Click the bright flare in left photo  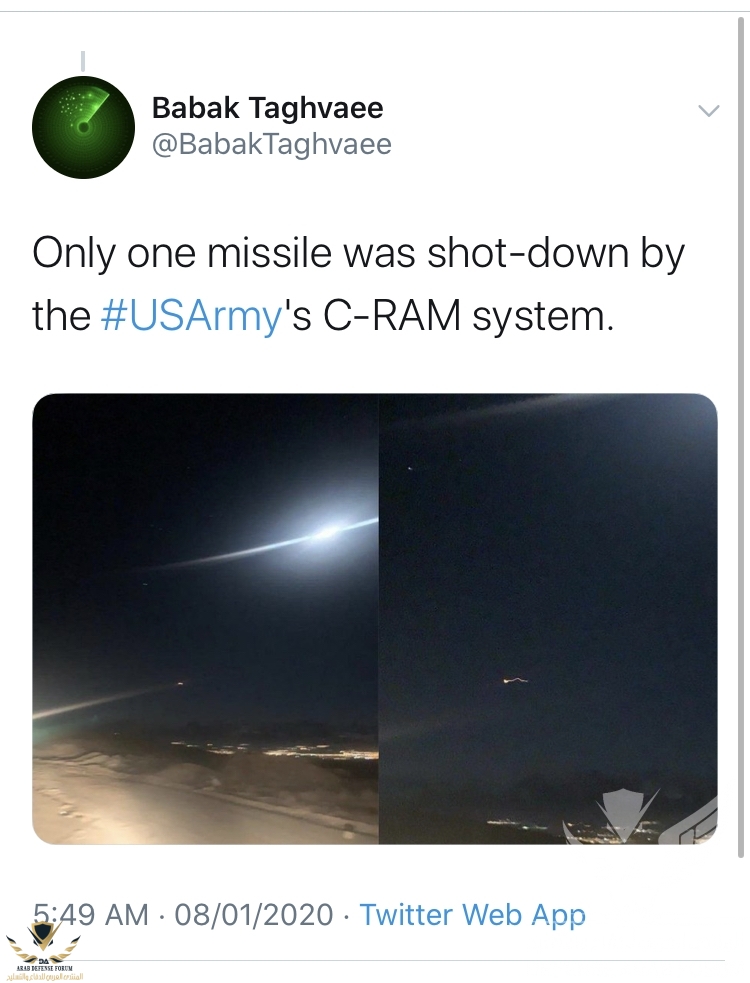(x=325, y=535)
